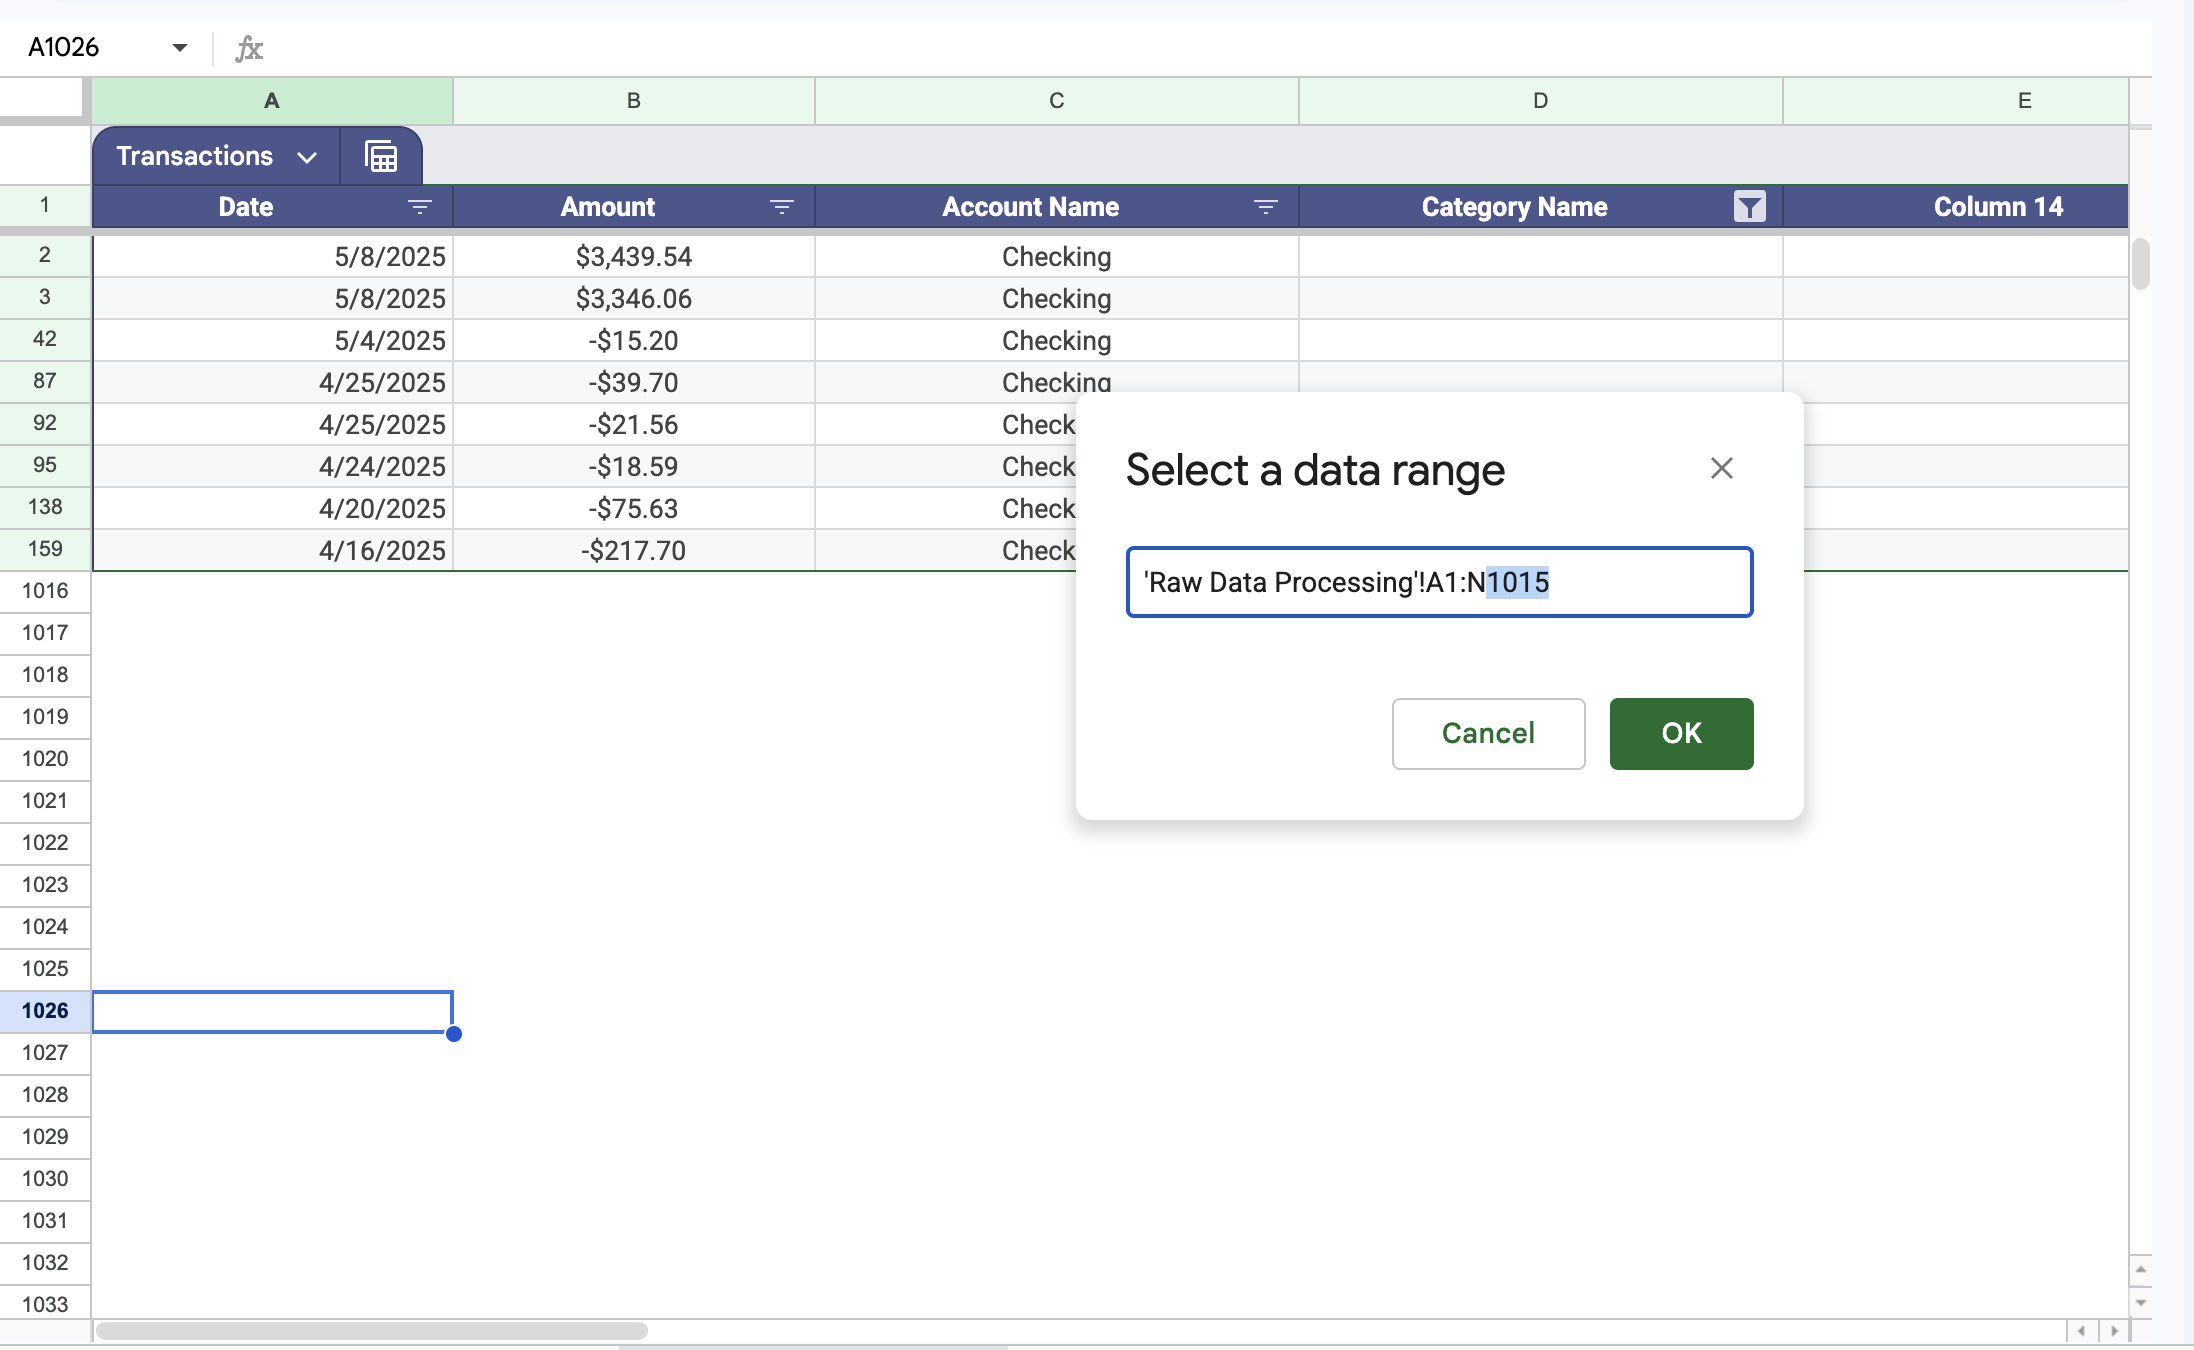Open the Account Name column filter icon
Viewport: 2194px width, 1350px height.
pyautogui.click(x=1266, y=207)
